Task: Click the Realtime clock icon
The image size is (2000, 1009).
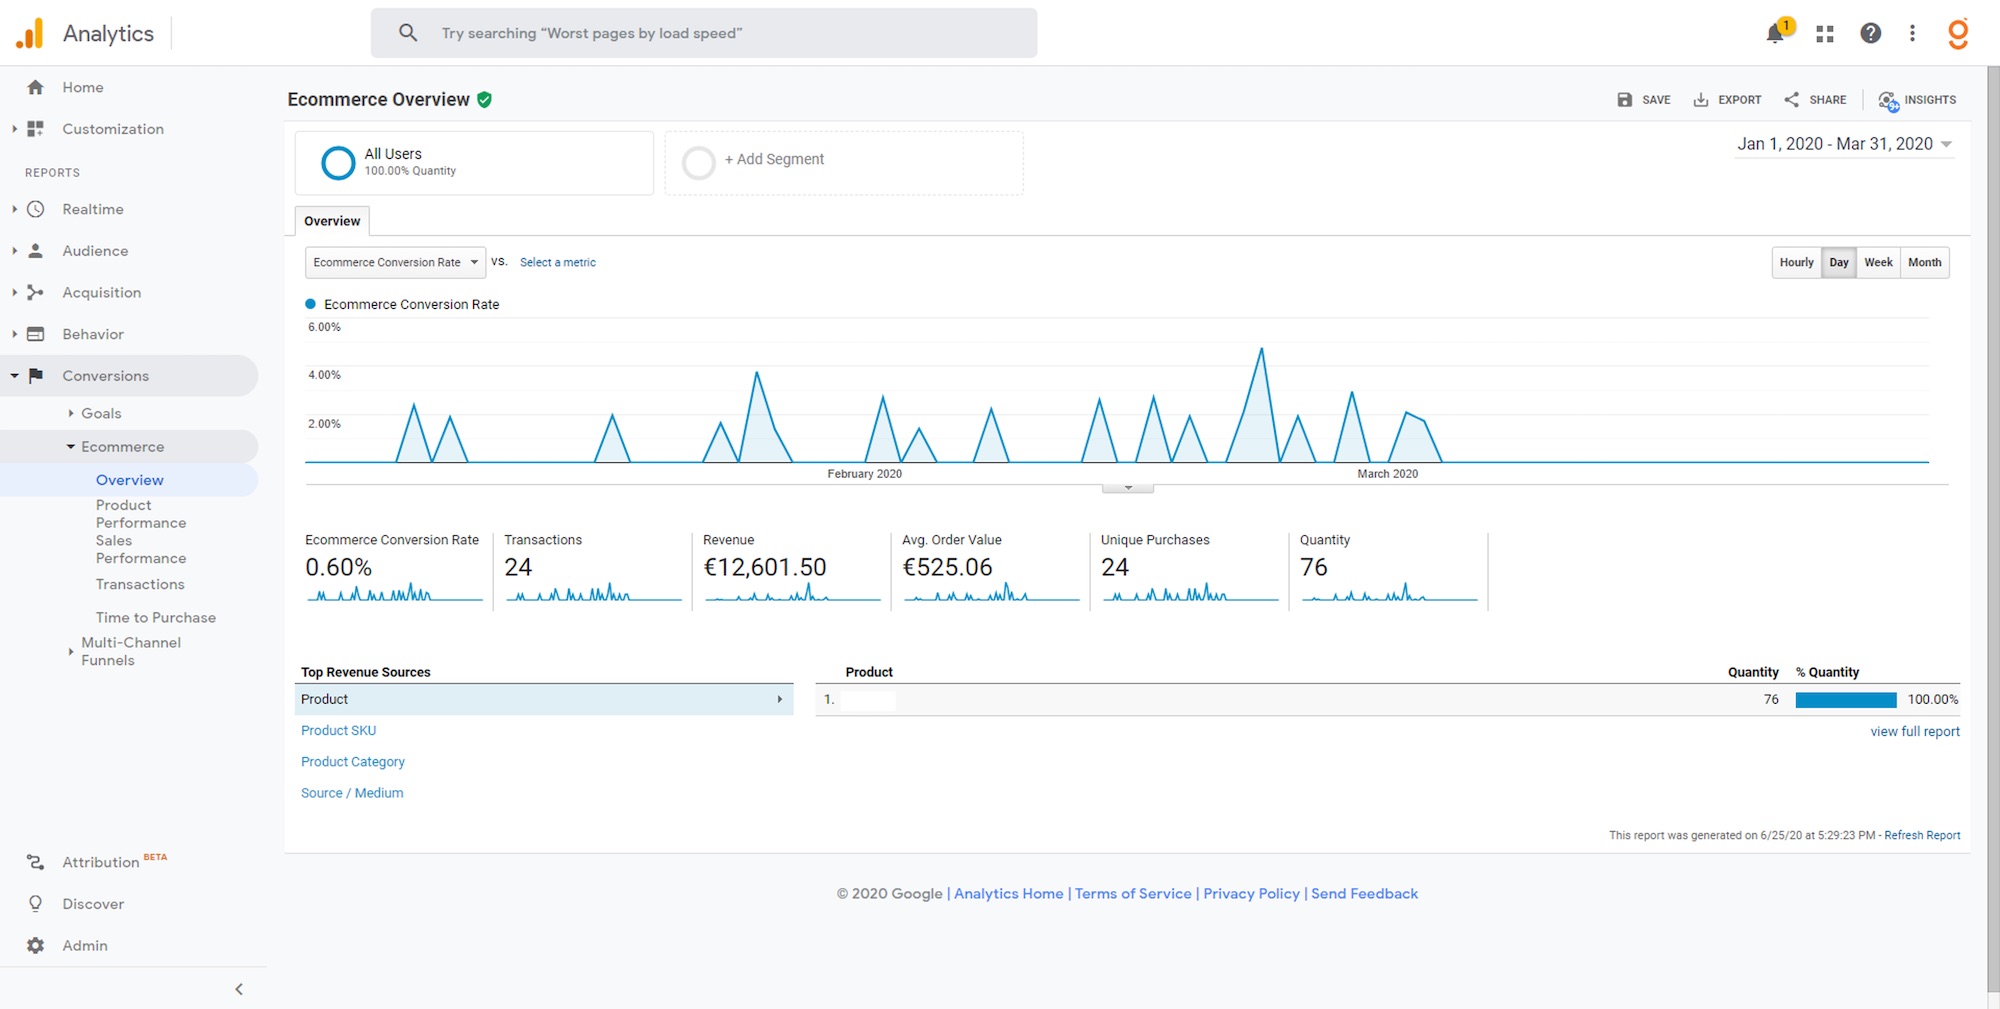Action: pyautogui.click(x=36, y=209)
